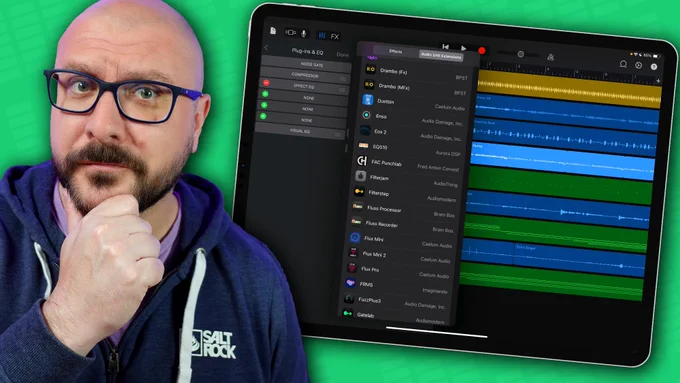Select the yellow audio region
This screenshot has width=680, height=383.
click(x=569, y=89)
